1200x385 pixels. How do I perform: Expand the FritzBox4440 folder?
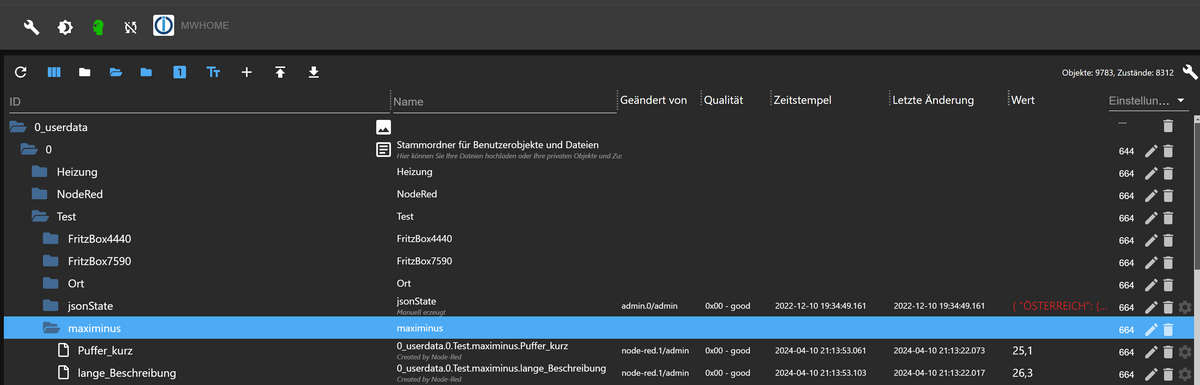51,239
